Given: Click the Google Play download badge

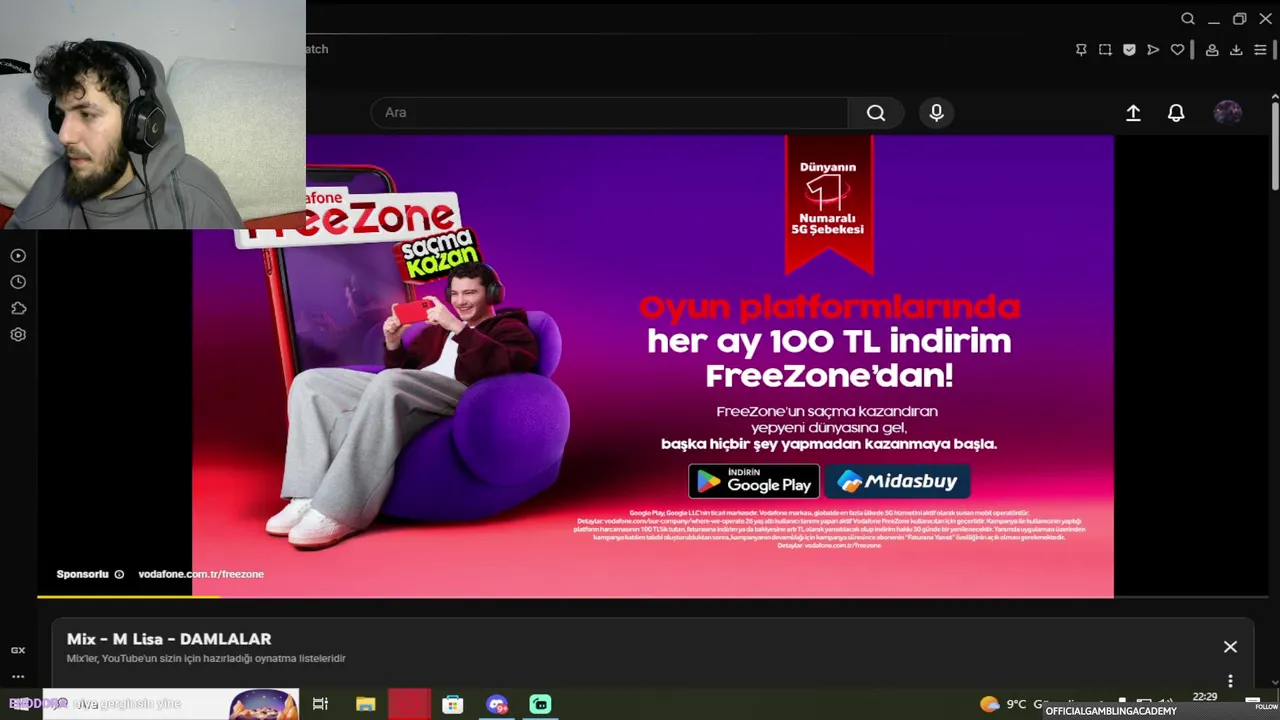Looking at the screenshot, I should pyautogui.click(x=754, y=481).
